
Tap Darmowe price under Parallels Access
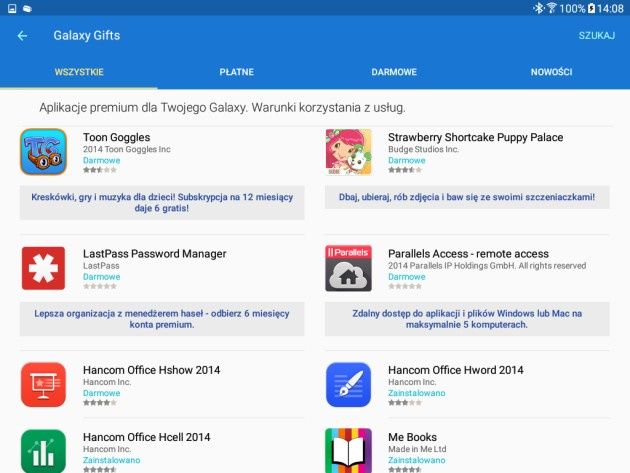[x=407, y=277]
